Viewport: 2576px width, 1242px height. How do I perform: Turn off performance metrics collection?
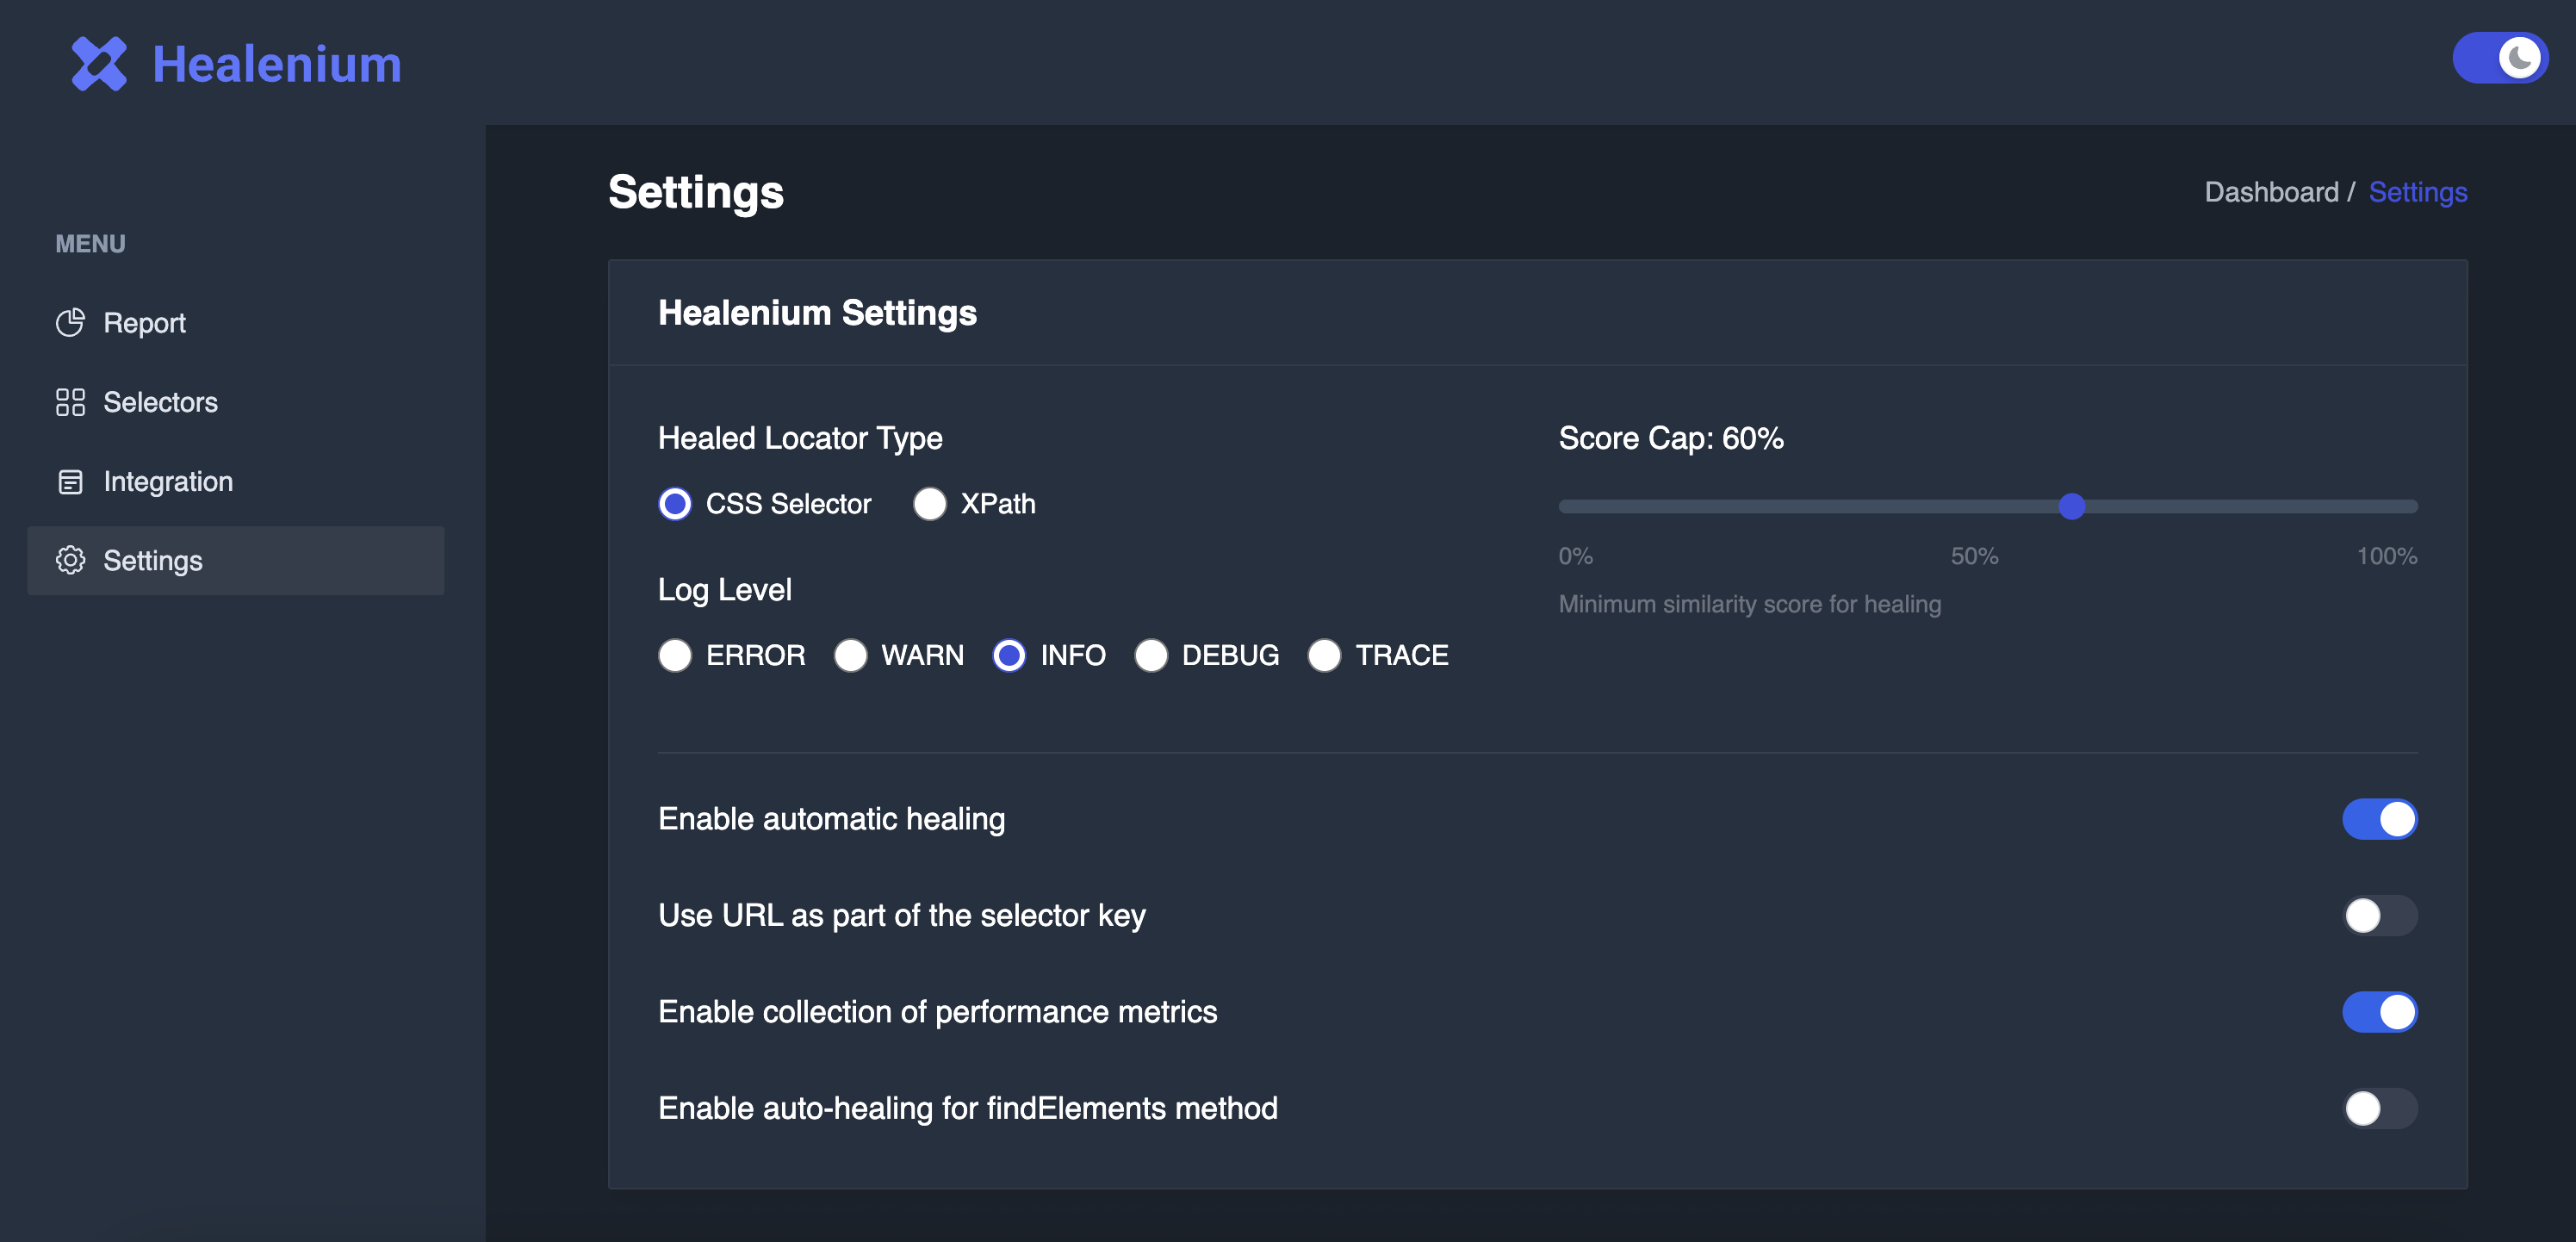pyautogui.click(x=2379, y=1012)
